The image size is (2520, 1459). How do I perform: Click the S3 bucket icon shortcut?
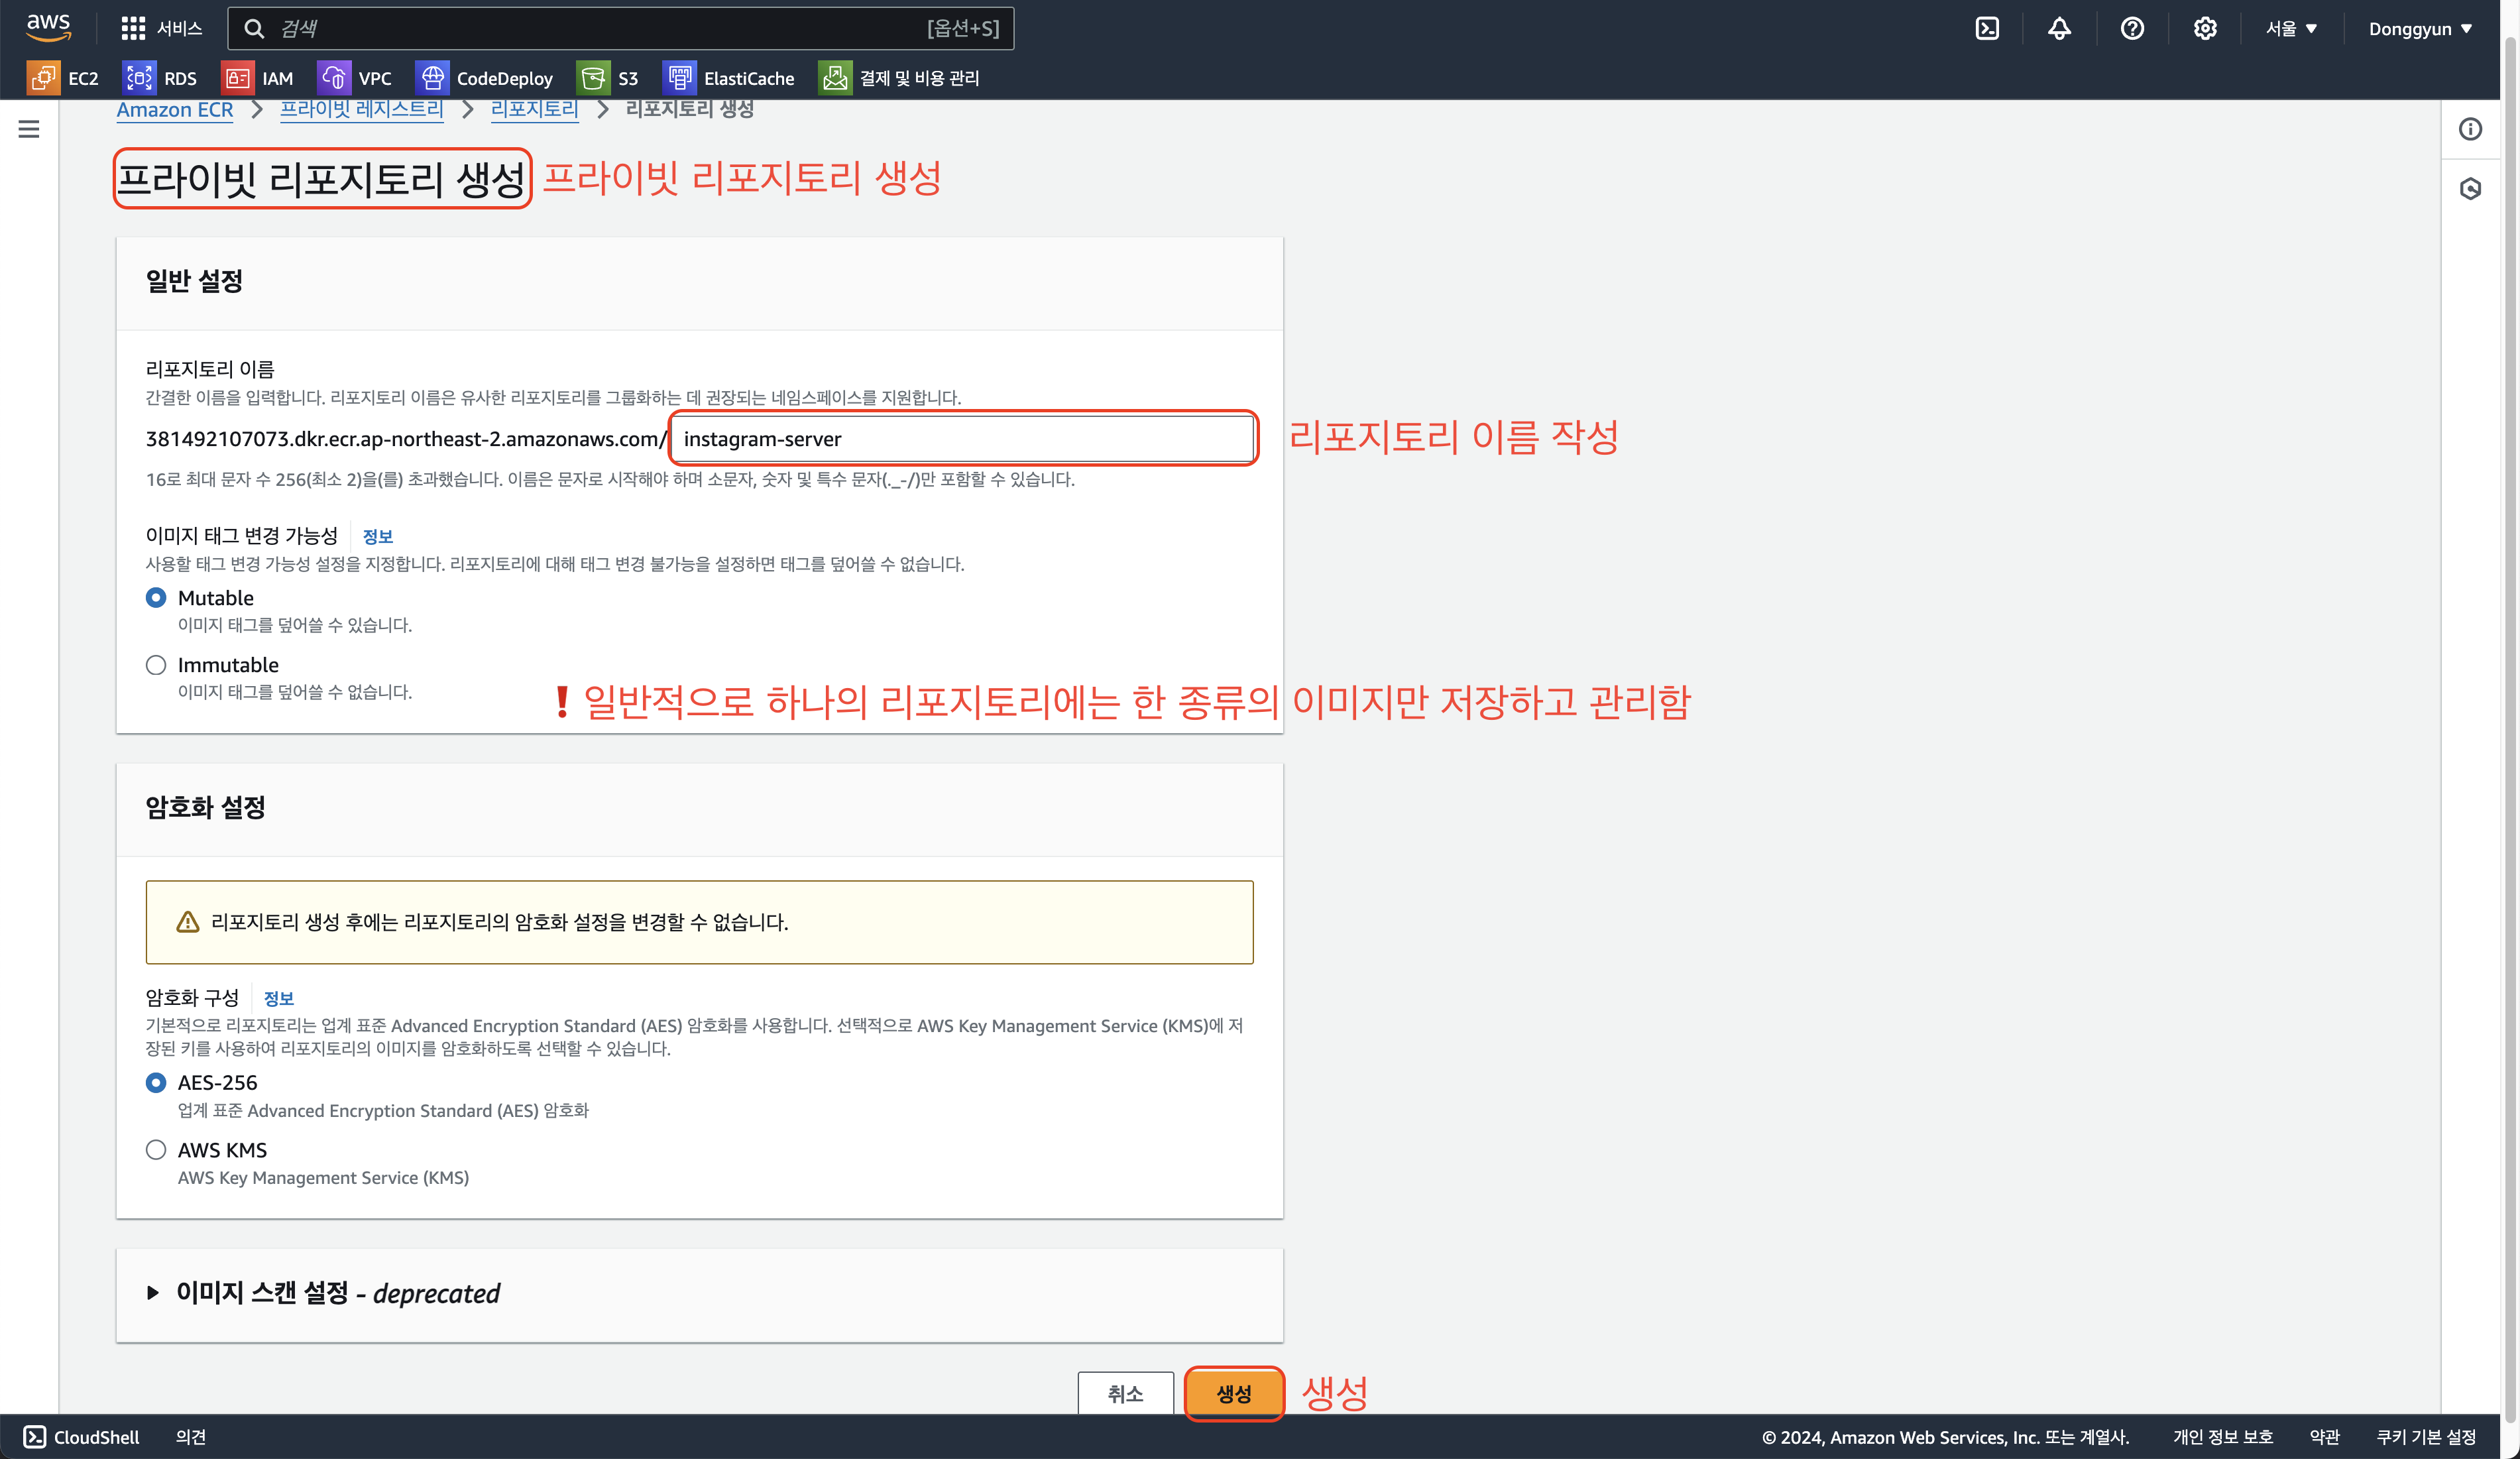[x=593, y=78]
